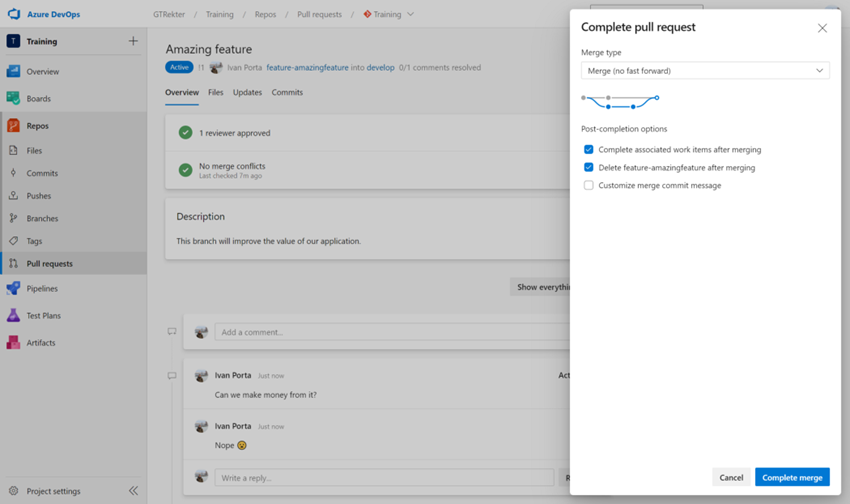850x504 pixels.
Task: Switch to the Updates tab
Action: (x=247, y=93)
